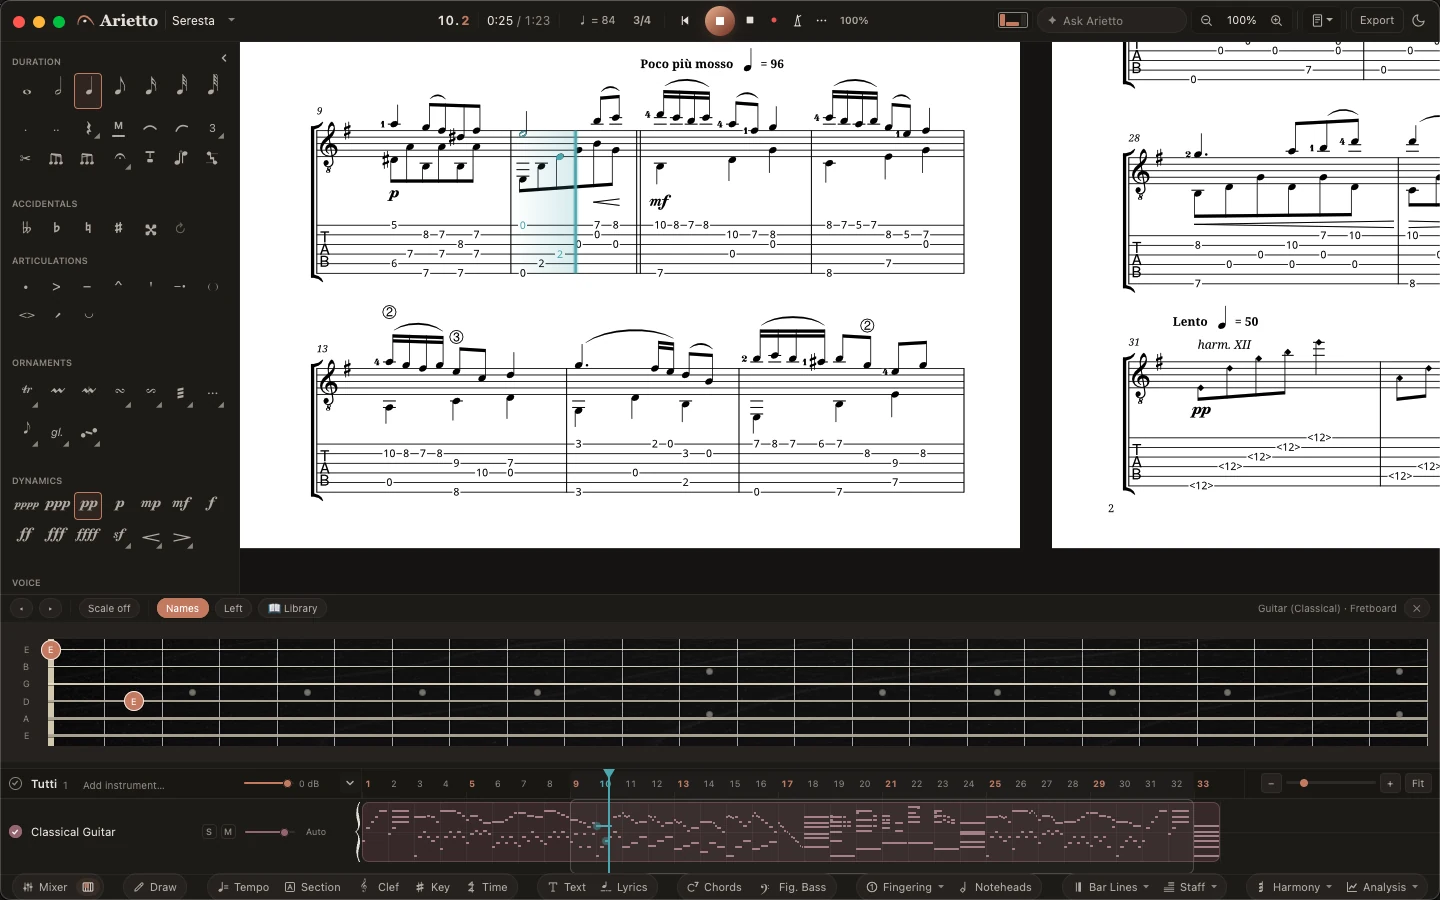Open the Tempo tool
This screenshot has height=900, width=1440.
pyautogui.click(x=244, y=887)
